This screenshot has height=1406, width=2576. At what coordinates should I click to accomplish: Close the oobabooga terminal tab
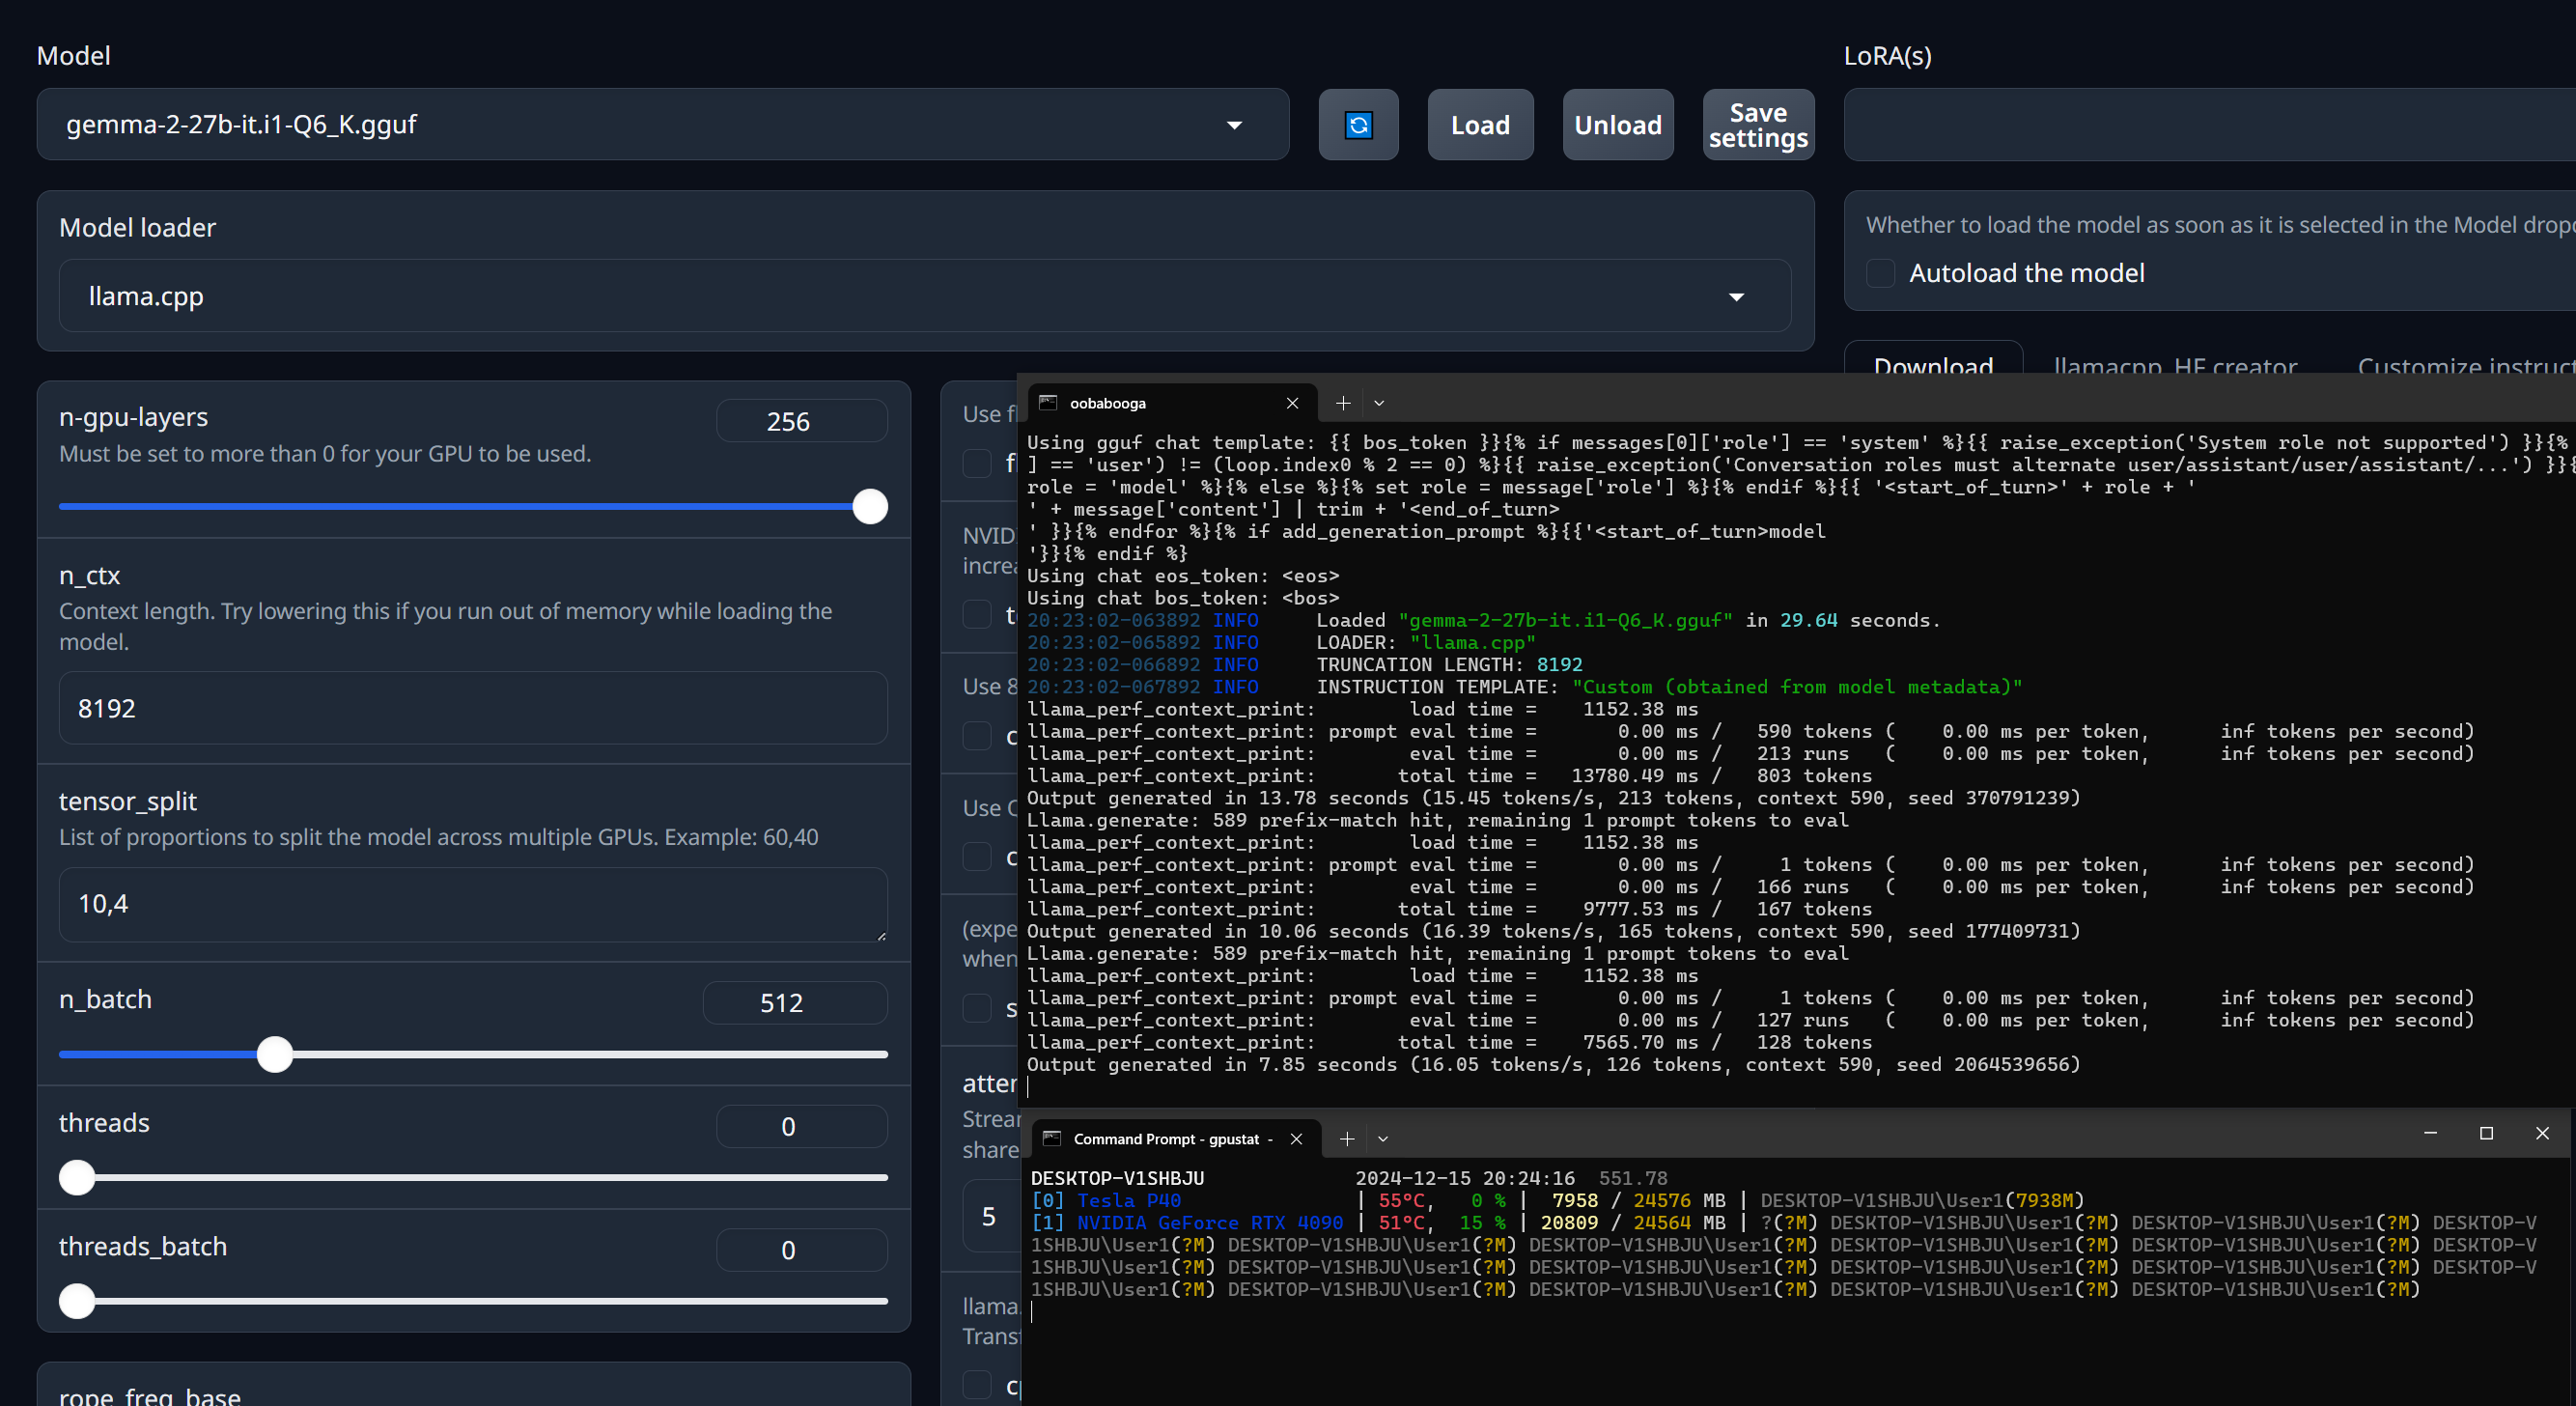[1292, 403]
